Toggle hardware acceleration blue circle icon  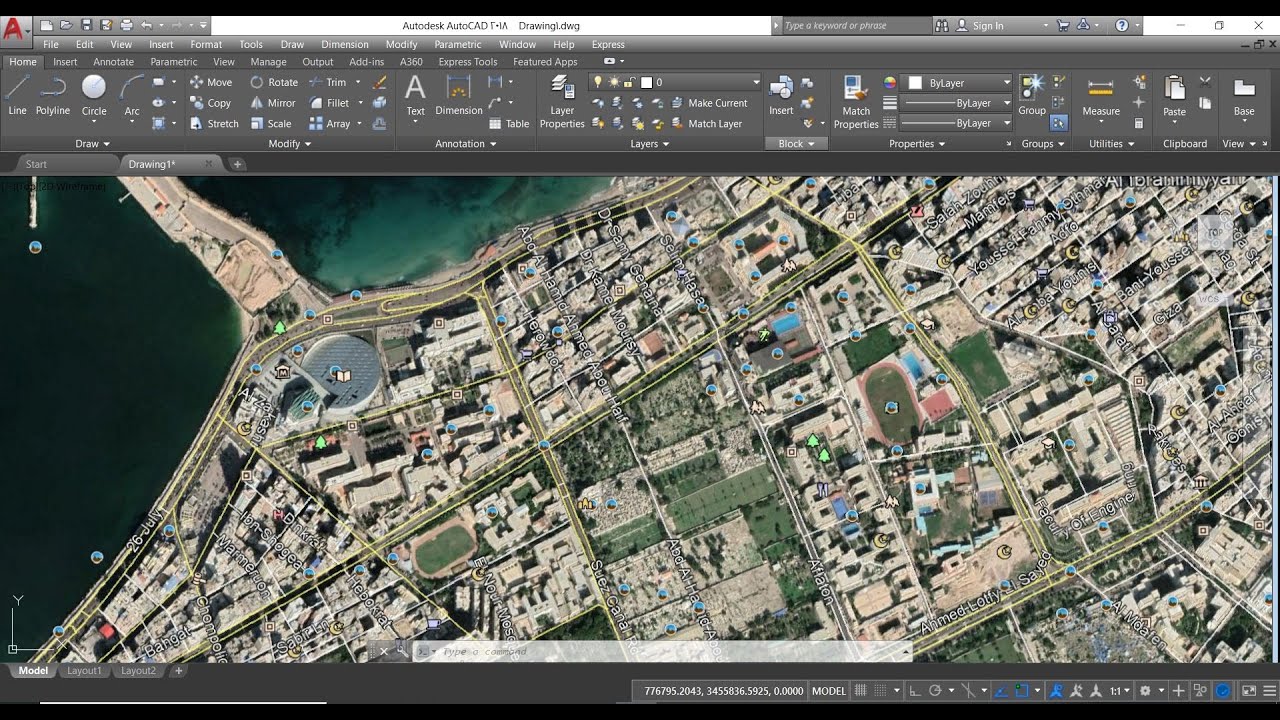click(x=1223, y=690)
